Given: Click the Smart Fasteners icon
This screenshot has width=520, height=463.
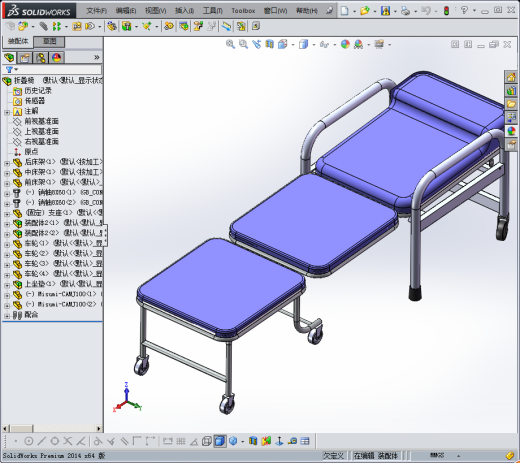Looking at the screenshot, I should click(77, 26).
